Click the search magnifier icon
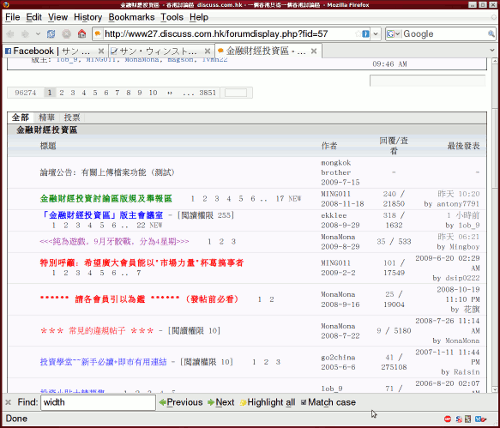This screenshot has height=428, width=500. (491, 34)
